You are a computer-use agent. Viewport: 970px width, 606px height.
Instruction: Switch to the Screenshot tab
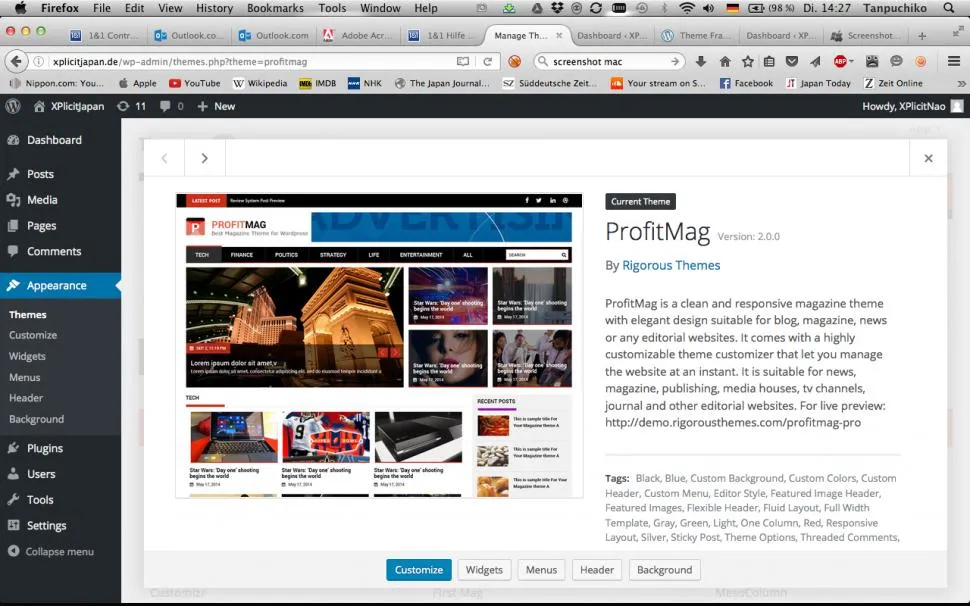coord(864,36)
